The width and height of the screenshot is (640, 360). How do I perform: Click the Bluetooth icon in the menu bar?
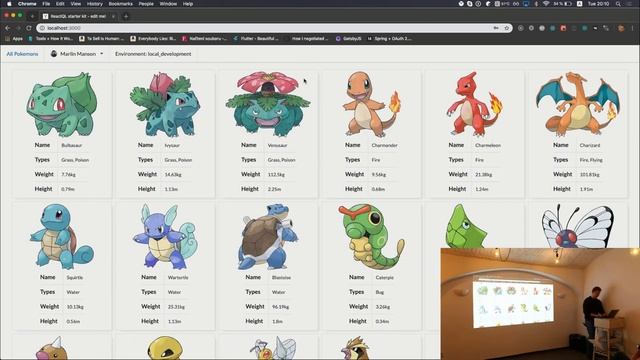536,4
